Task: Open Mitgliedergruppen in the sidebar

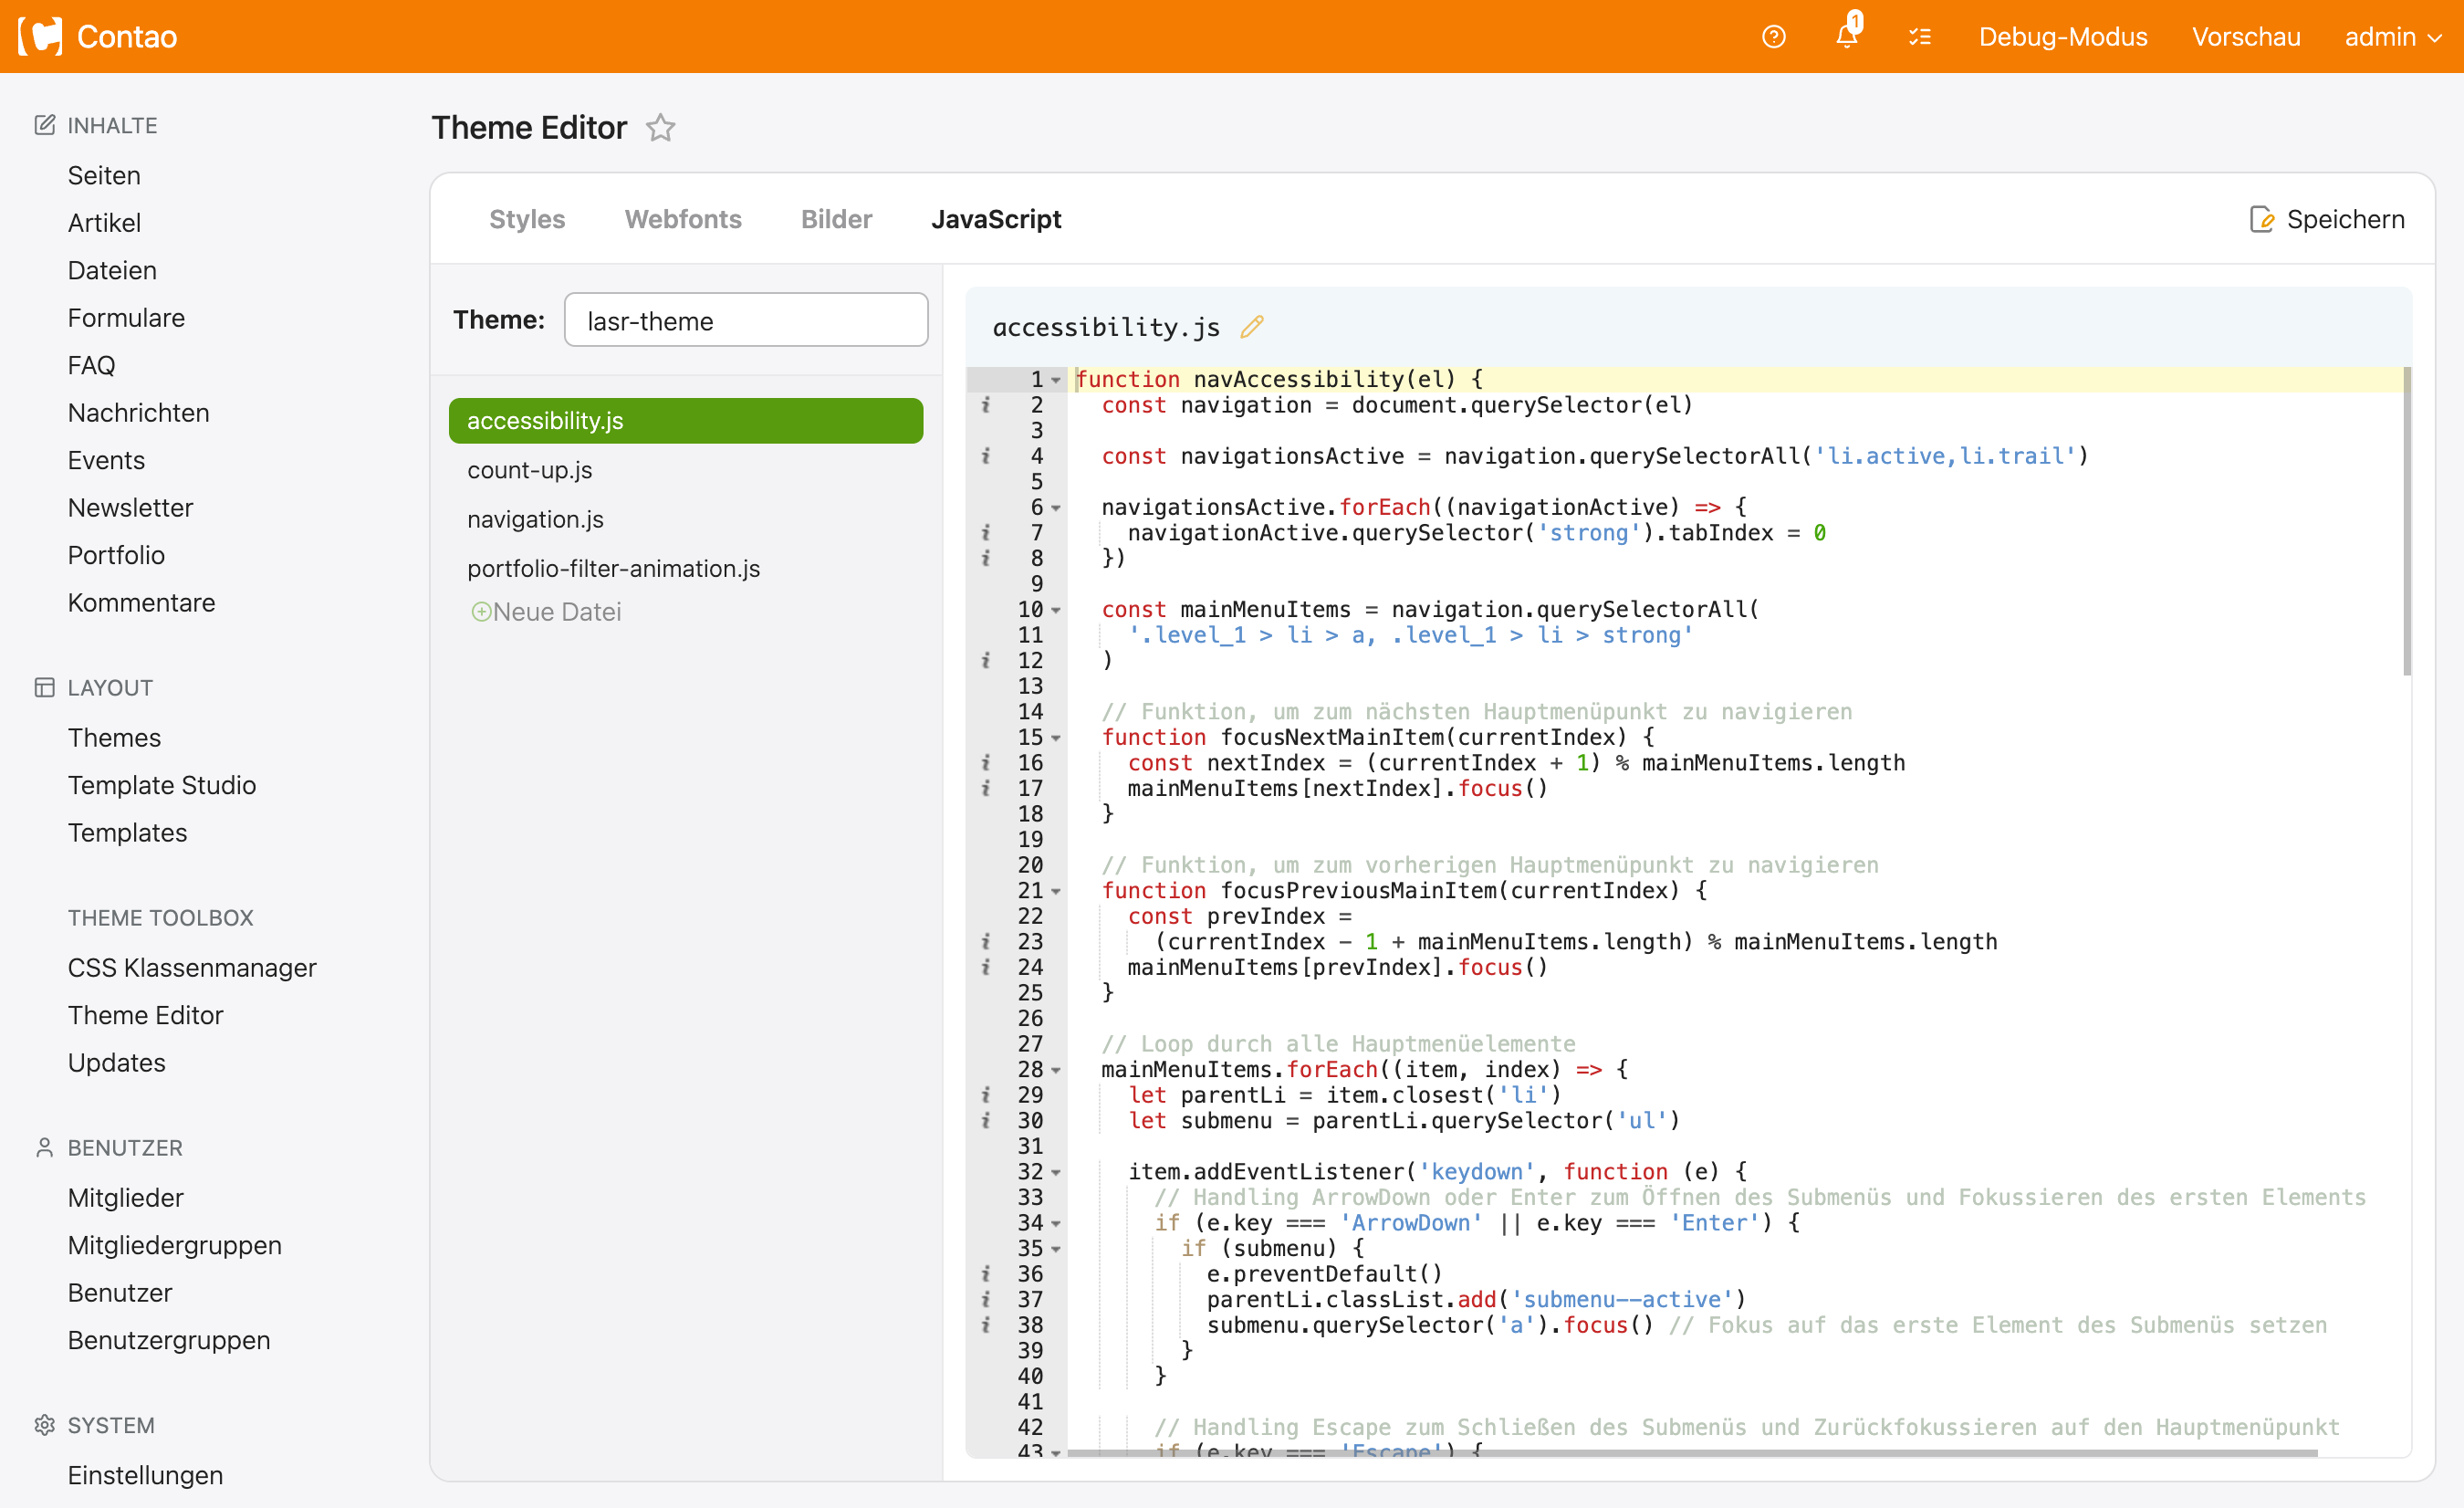Action: point(175,1245)
